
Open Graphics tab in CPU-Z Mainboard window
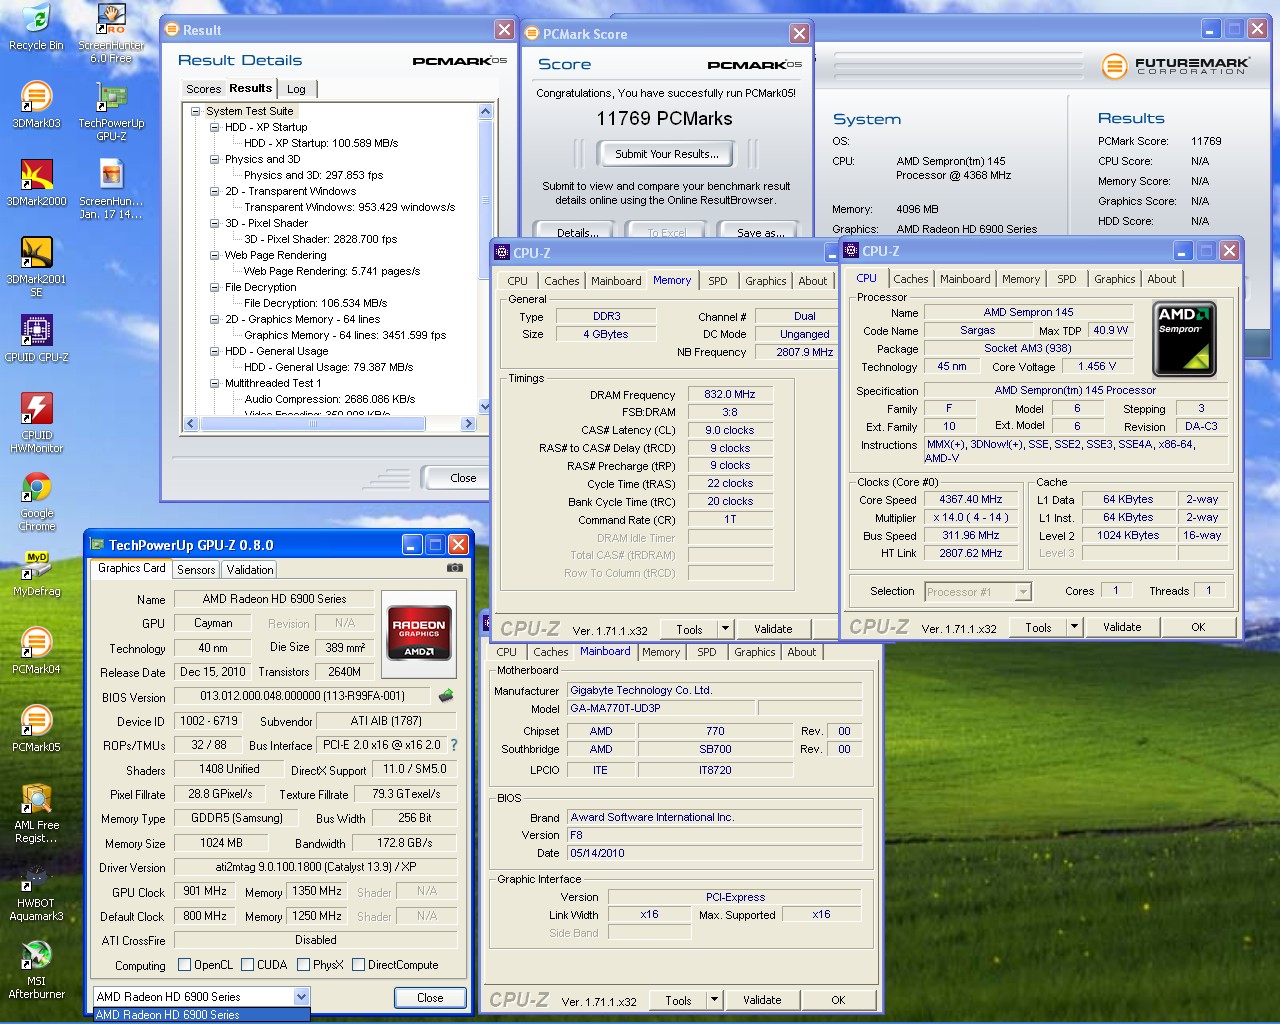coord(755,652)
